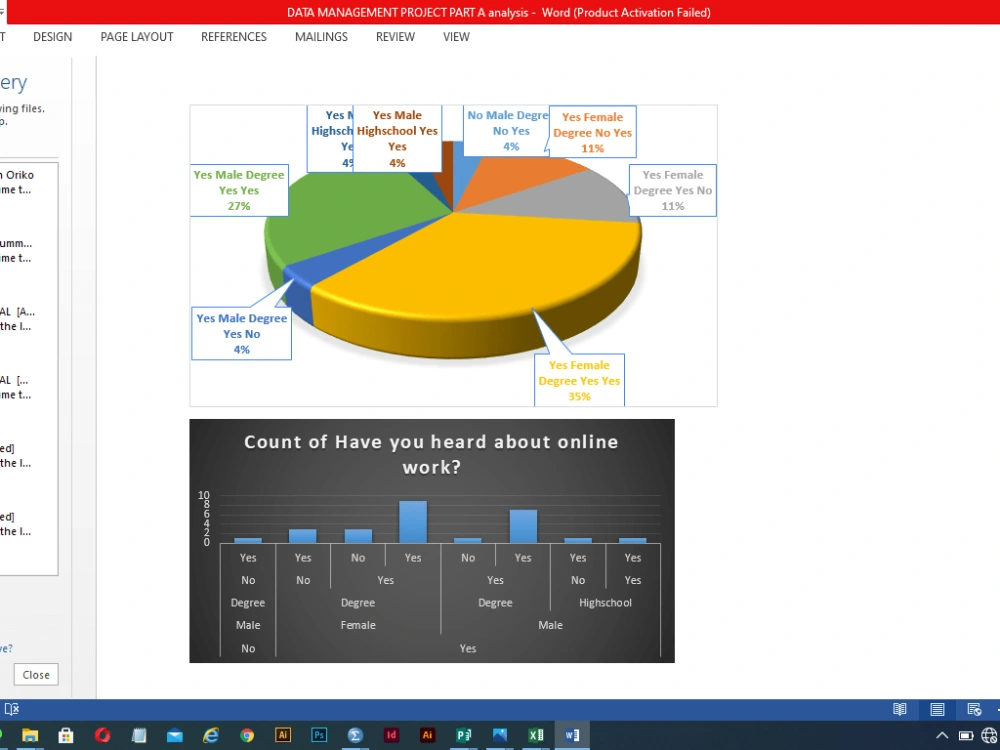Open the network globe tray icon
The image size is (1000, 750).
pyautogui.click(x=989, y=735)
